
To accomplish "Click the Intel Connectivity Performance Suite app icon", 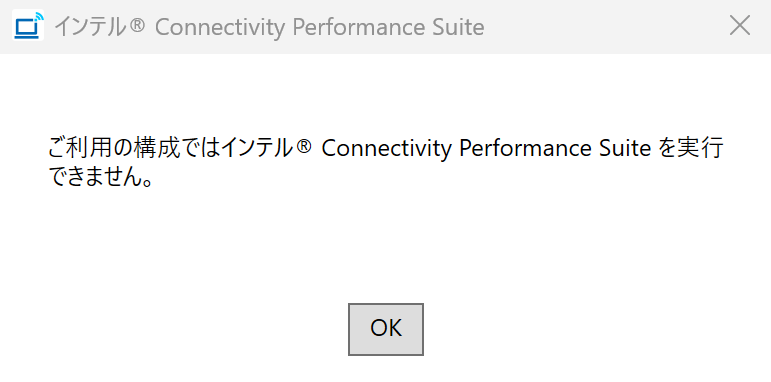I will coord(28,26).
